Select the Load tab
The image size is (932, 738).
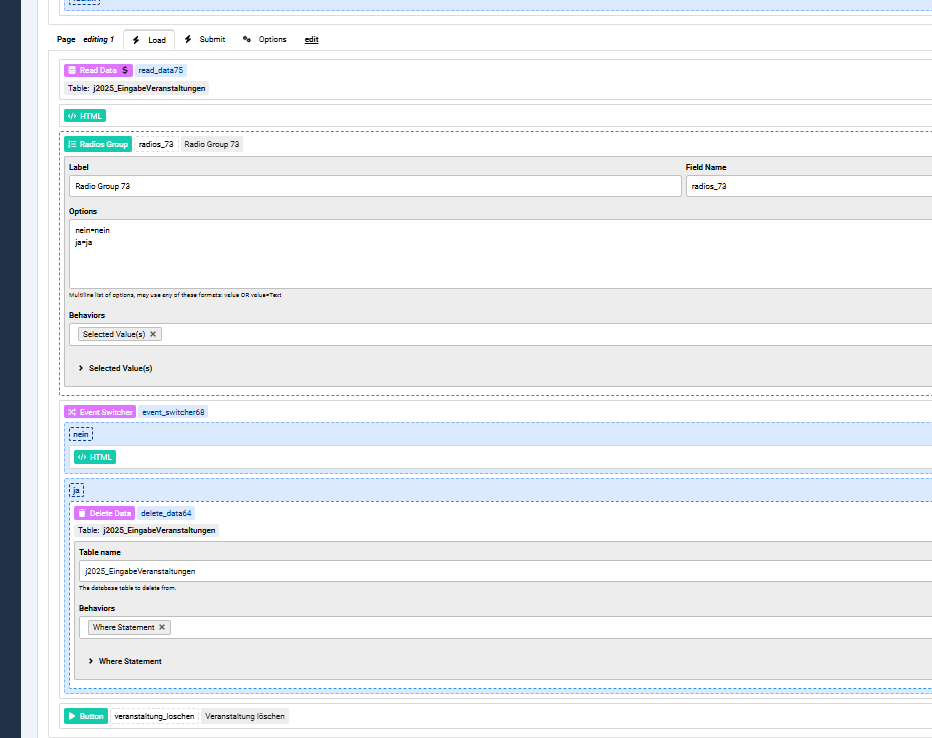pyautogui.click(x=149, y=40)
